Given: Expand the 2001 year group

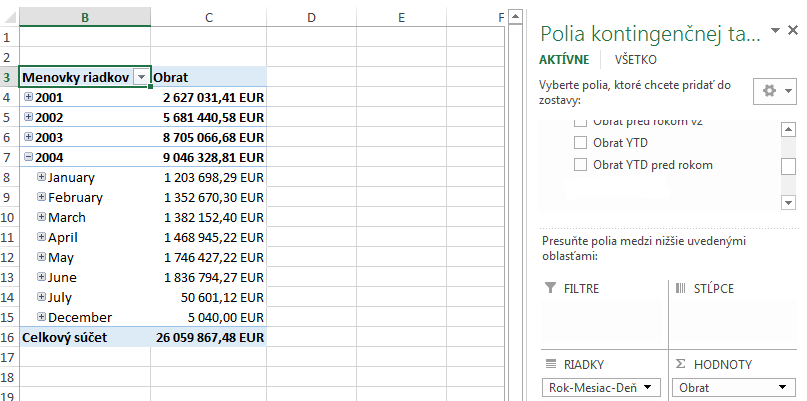Looking at the screenshot, I should click(x=29, y=97).
